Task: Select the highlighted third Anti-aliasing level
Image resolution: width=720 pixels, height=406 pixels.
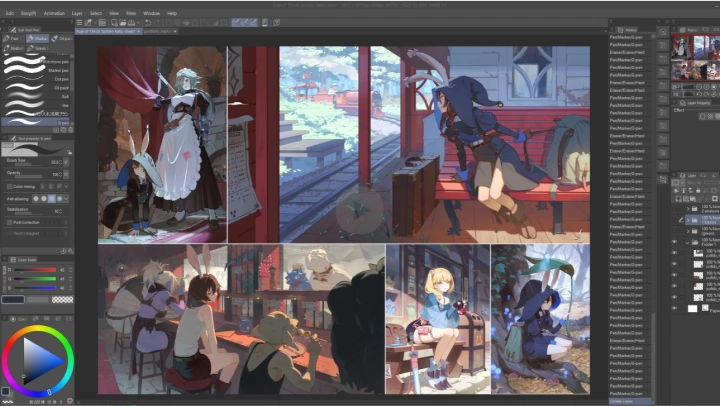Action: point(52,199)
